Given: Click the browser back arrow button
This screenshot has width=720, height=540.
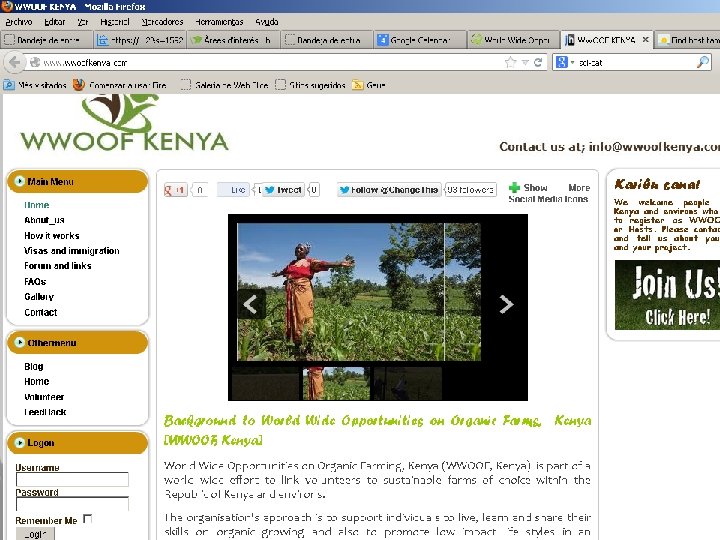Looking at the screenshot, I should pos(14,62).
